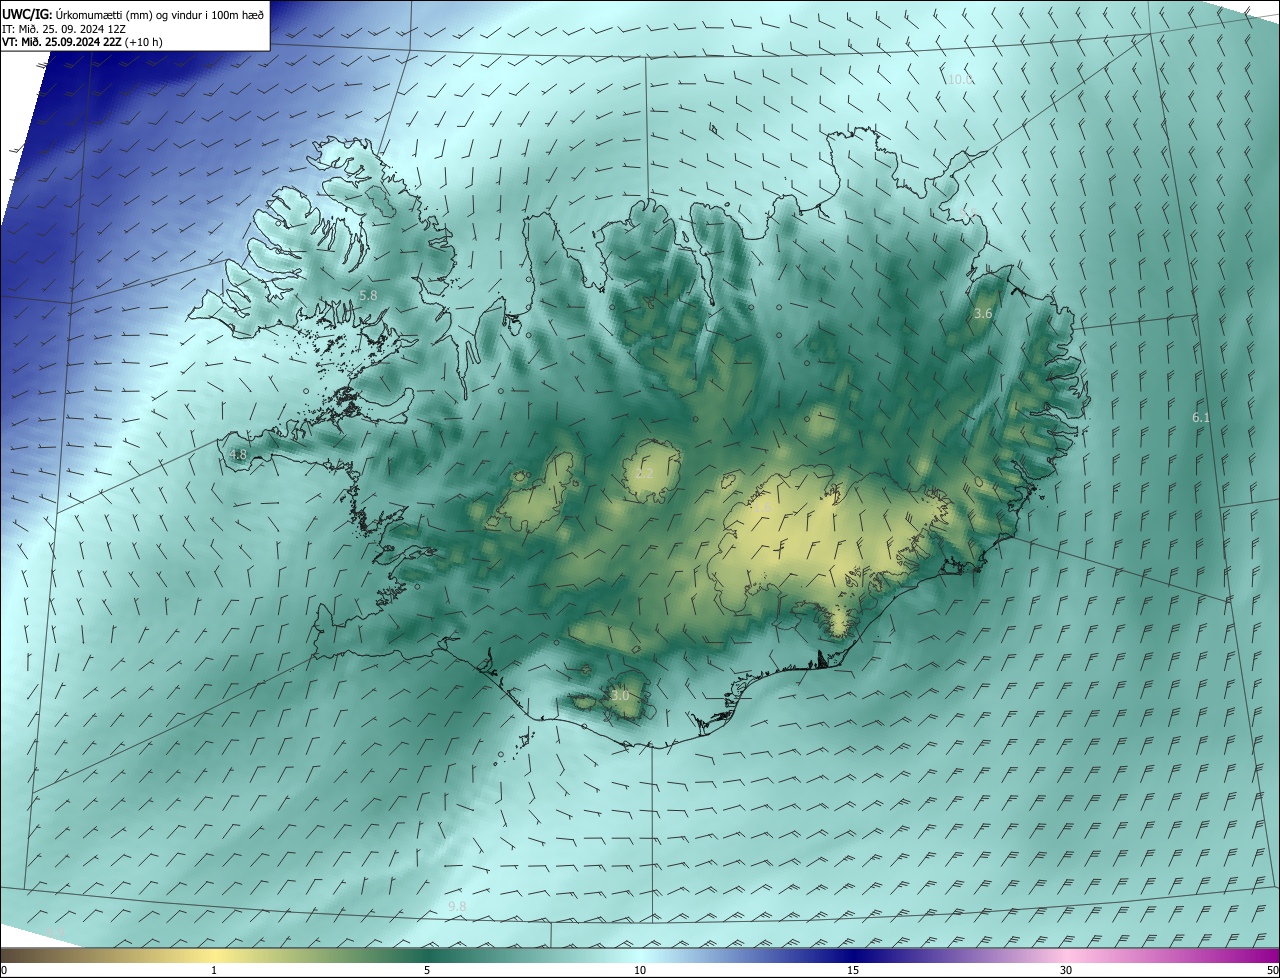Click the '30' tick on the colour scale

(1066, 970)
